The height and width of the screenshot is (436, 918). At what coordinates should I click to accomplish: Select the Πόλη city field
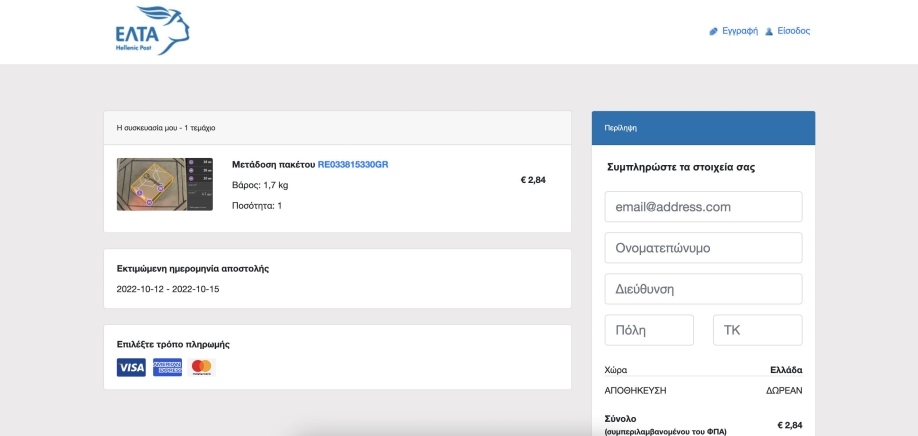(x=649, y=330)
